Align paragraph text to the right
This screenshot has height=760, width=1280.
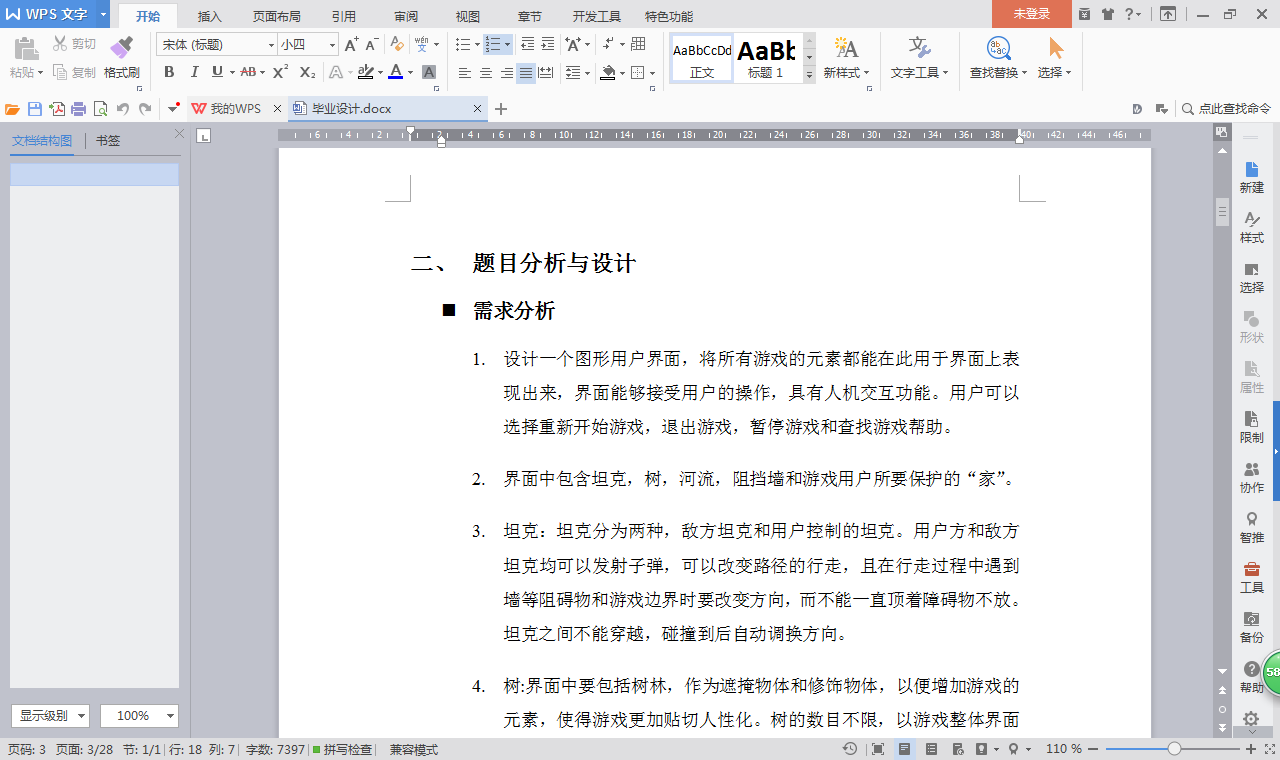(x=506, y=73)
